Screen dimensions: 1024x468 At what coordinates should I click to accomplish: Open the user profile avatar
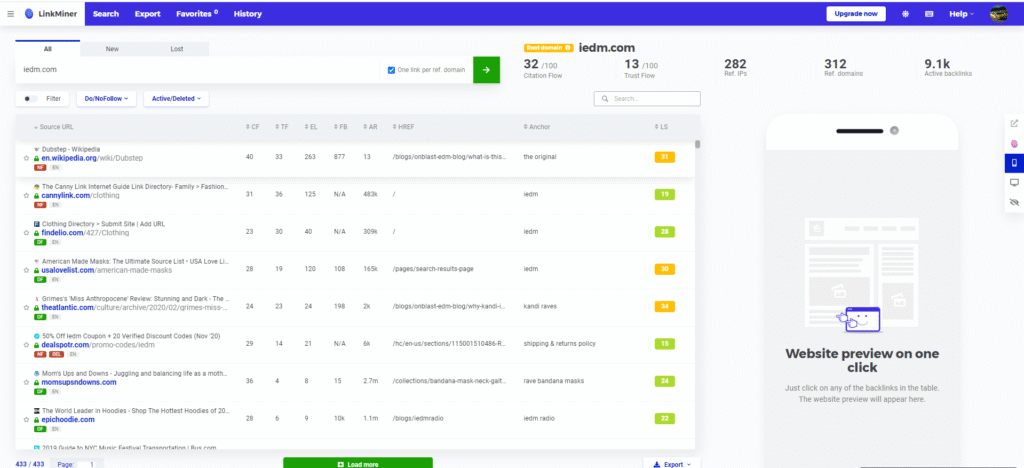999,14
